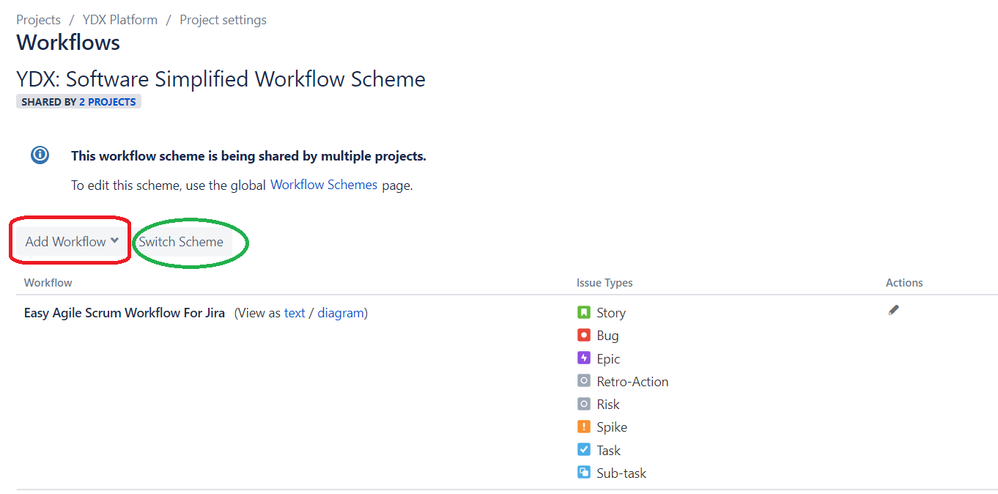The width and height of the screenshot is (998, 494).
Task: Click the gray Risk issue type icon
Action: coord(584,404)
